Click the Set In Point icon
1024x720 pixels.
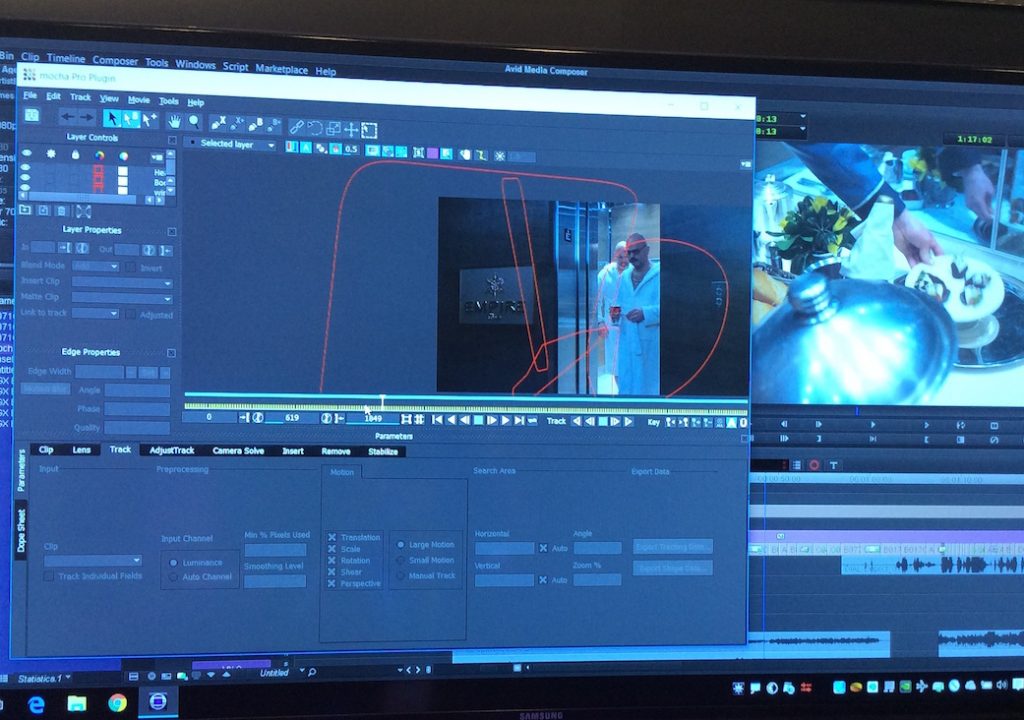click(244, 417)
